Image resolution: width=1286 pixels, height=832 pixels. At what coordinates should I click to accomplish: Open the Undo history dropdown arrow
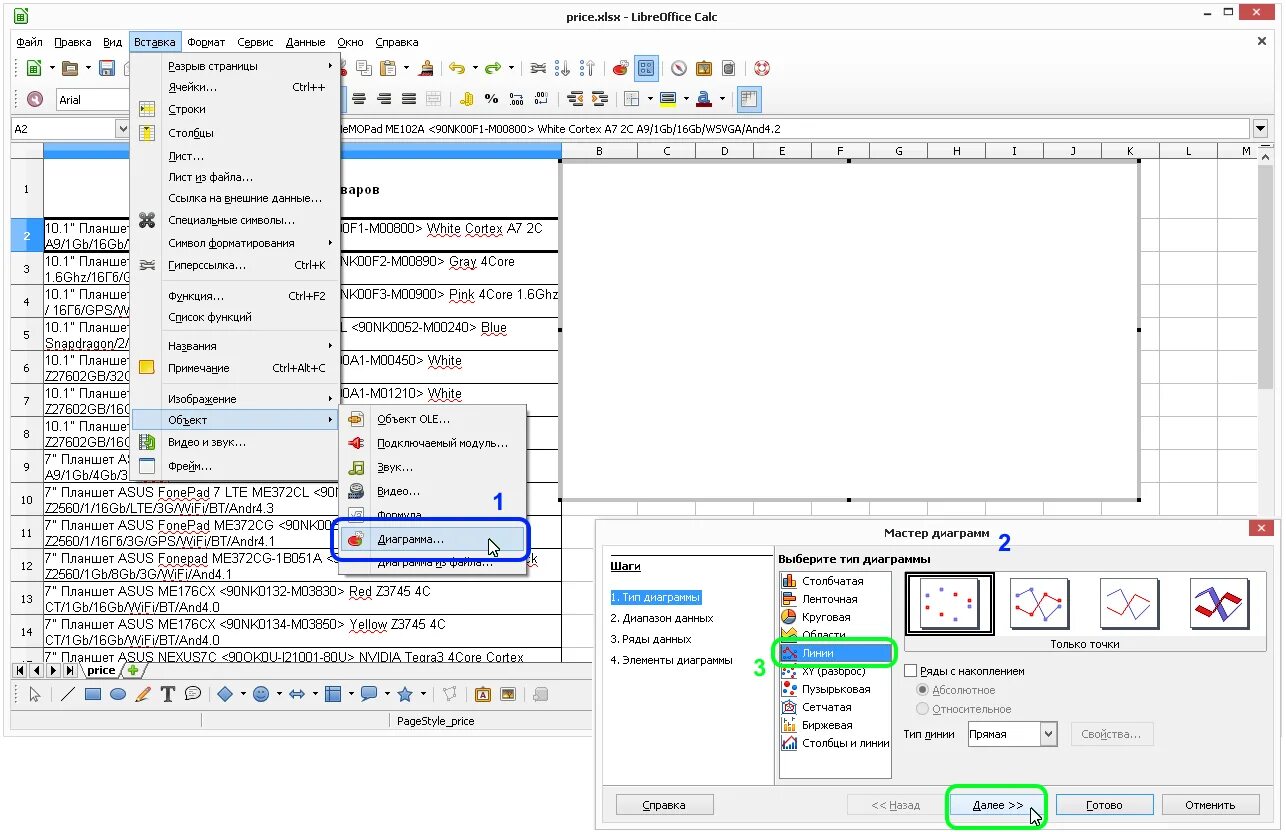pos(475,68)
